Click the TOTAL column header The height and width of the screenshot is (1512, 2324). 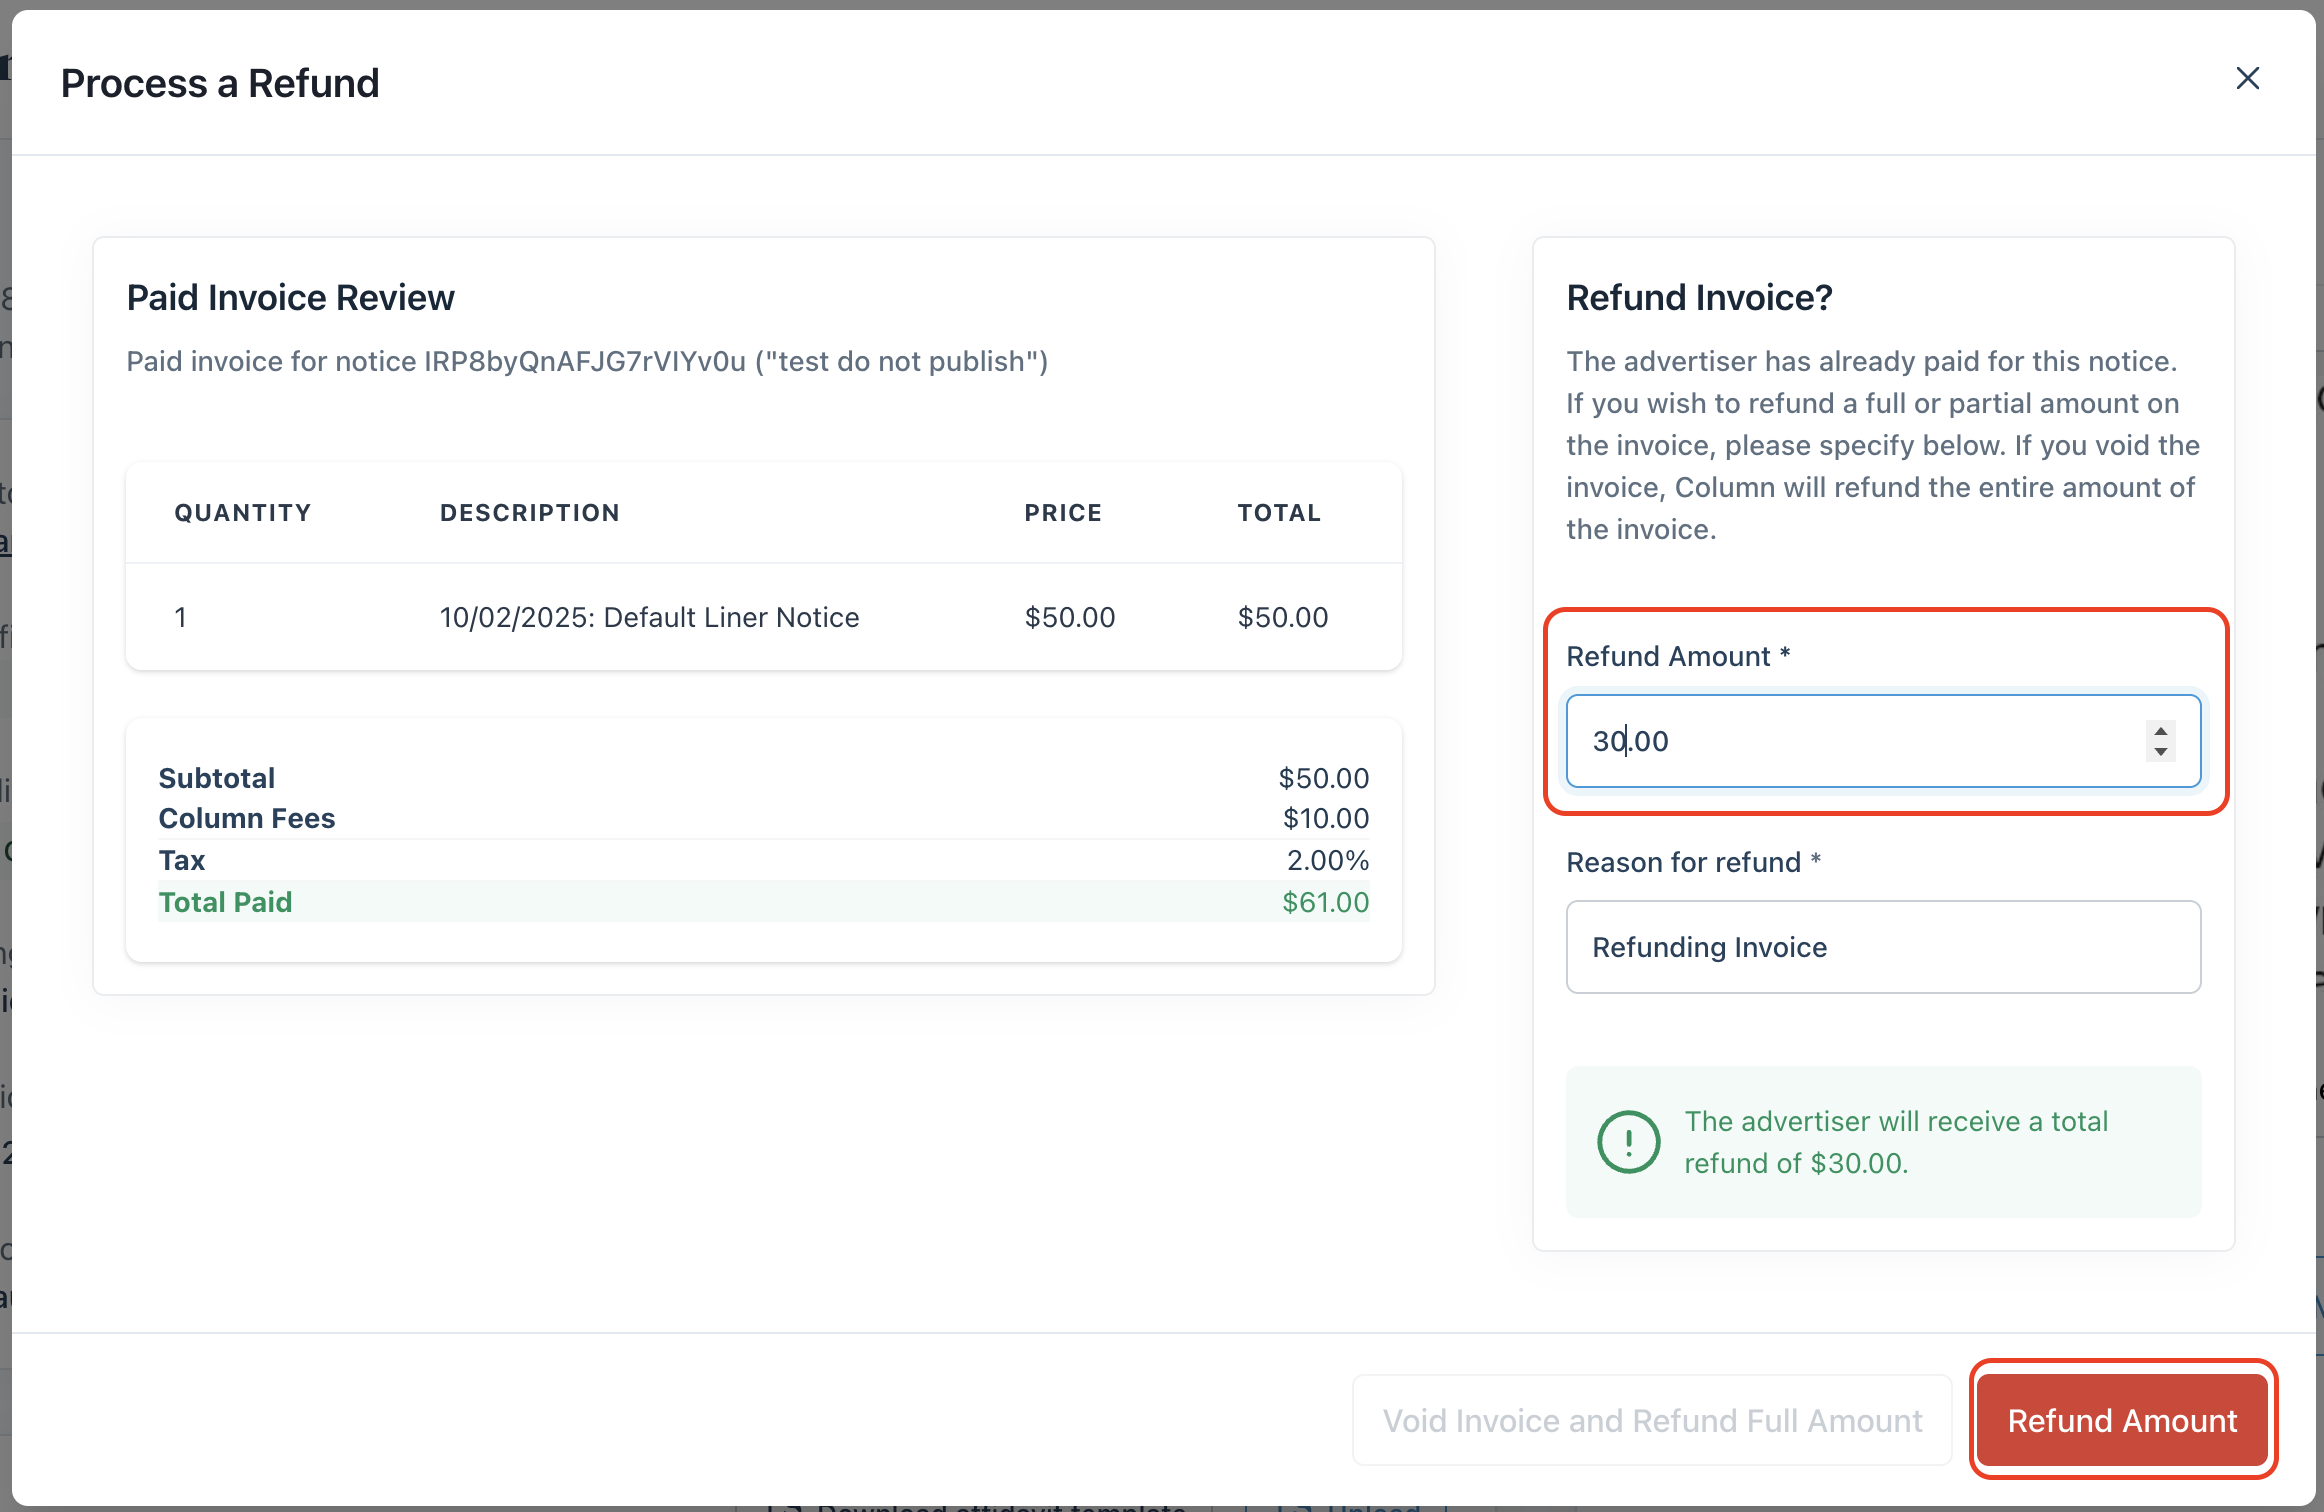pyautogui.click(x=1278, y=513)
